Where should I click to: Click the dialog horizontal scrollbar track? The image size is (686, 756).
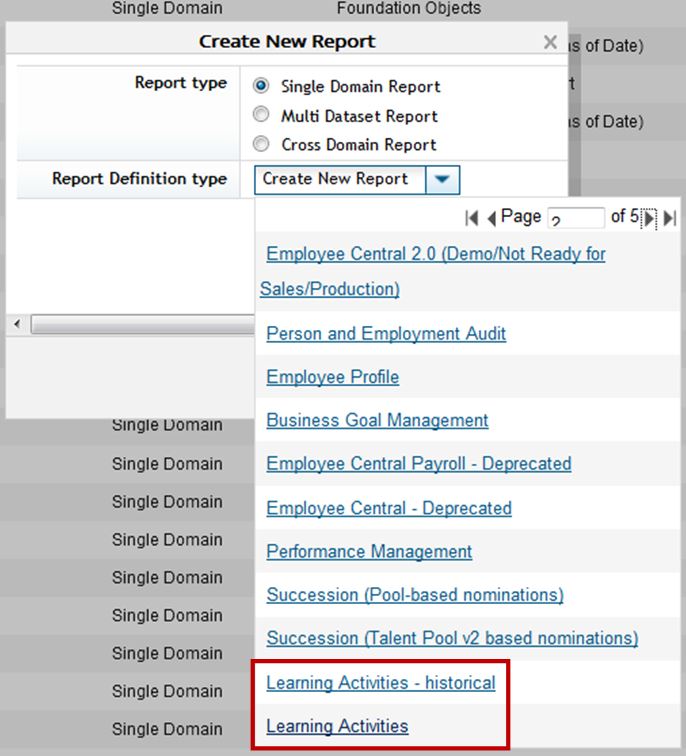click(143, 324)
